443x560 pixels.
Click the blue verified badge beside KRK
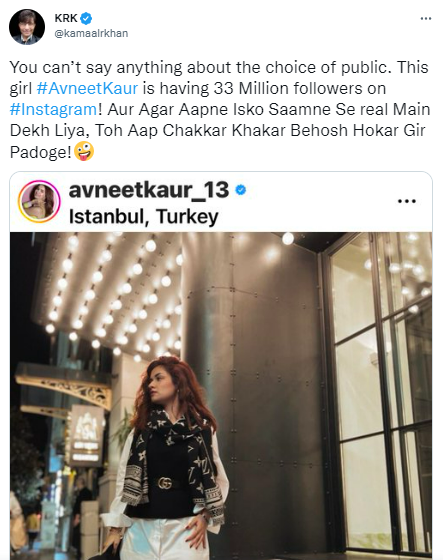(x=86, y=18)
